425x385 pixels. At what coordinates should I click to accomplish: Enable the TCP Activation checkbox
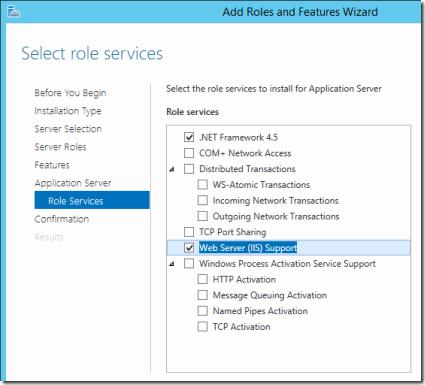[203, 326]
